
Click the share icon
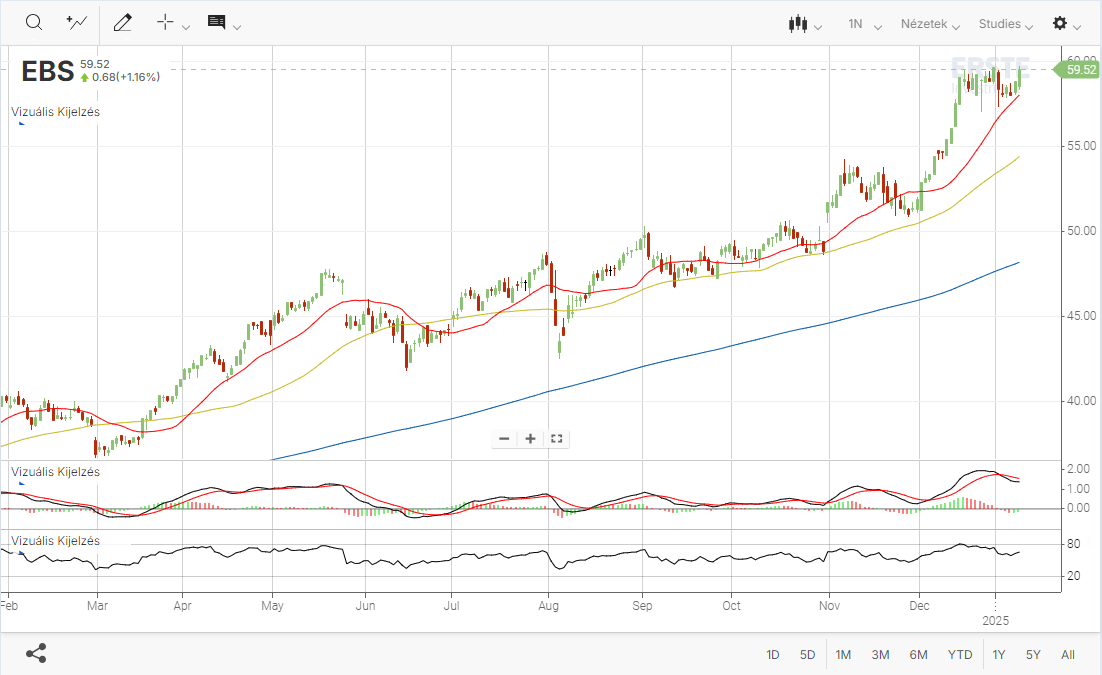tap(36, 653)
